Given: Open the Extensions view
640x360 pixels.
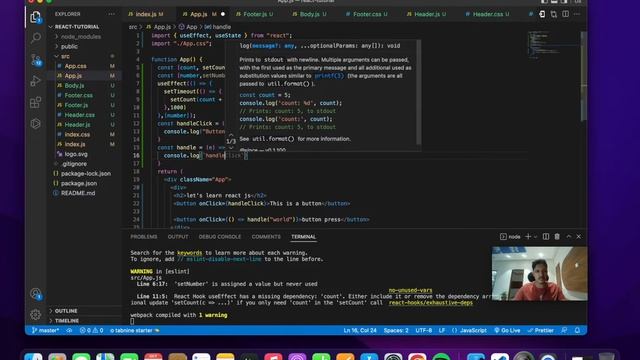Looking at the screenshot, I should click(x=36, y=102).
